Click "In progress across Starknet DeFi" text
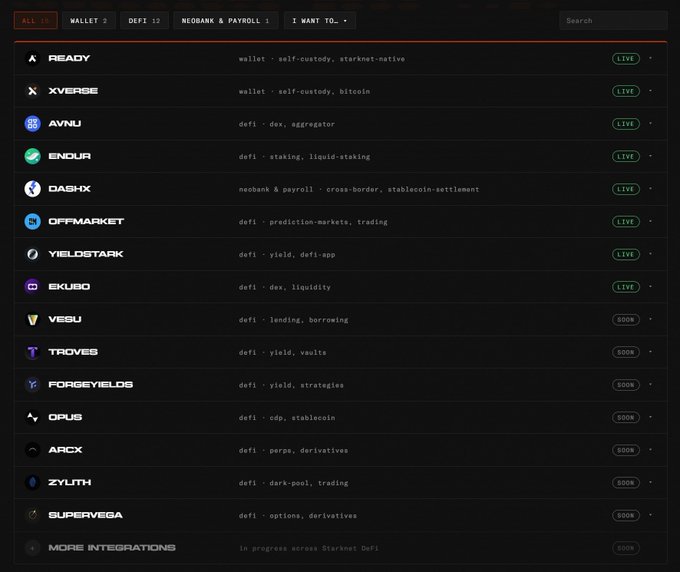The image size is (680, 572). 308,549
